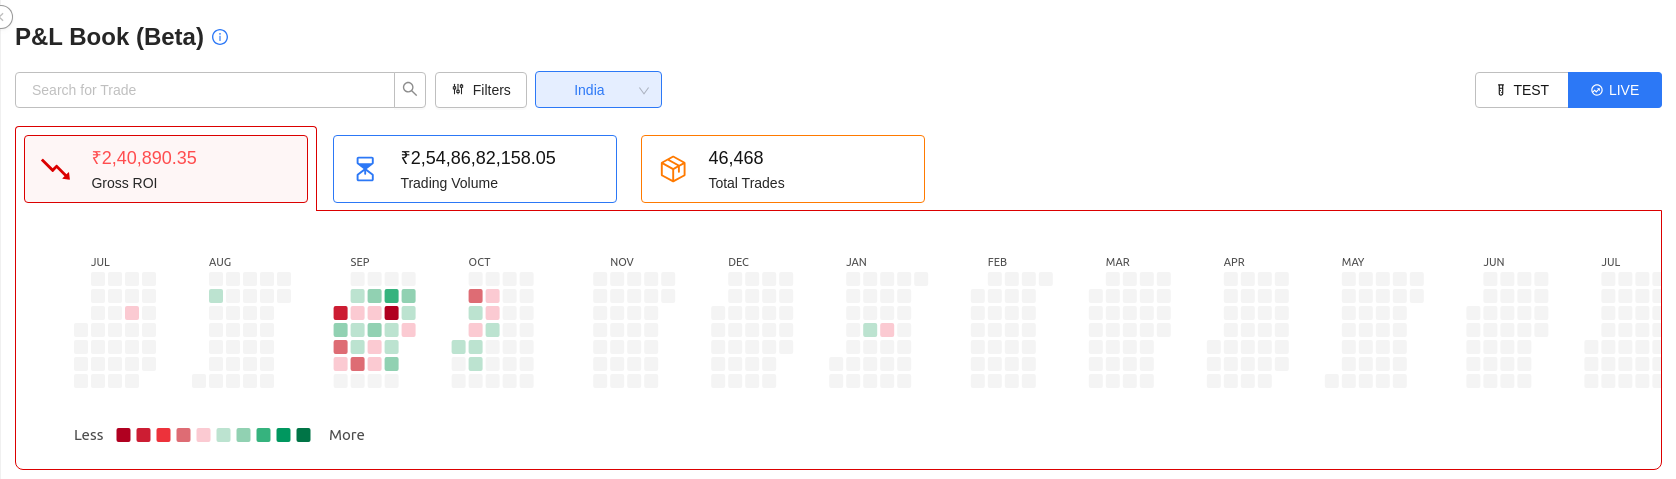Focus the Search for Trade field
The image size is (1676, 479).
(x=205, y=90)
